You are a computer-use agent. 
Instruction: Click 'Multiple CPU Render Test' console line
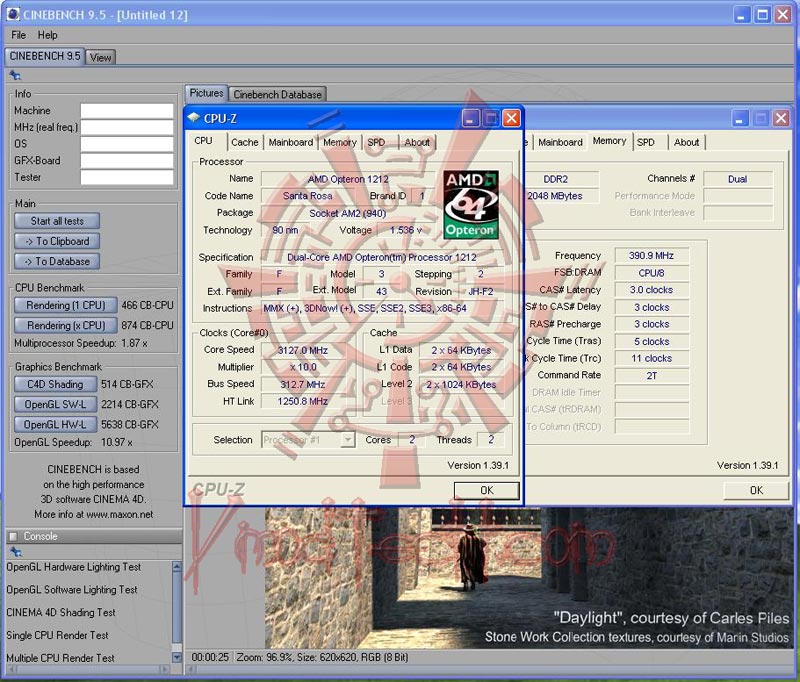(x=60, y=658)
